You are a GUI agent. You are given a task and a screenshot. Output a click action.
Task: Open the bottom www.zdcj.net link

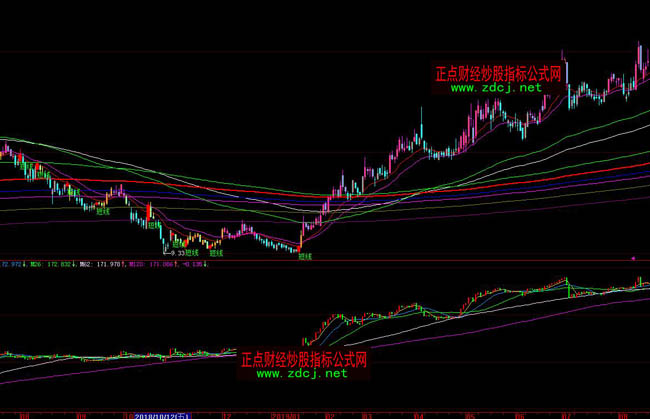[x=301, y=373]
